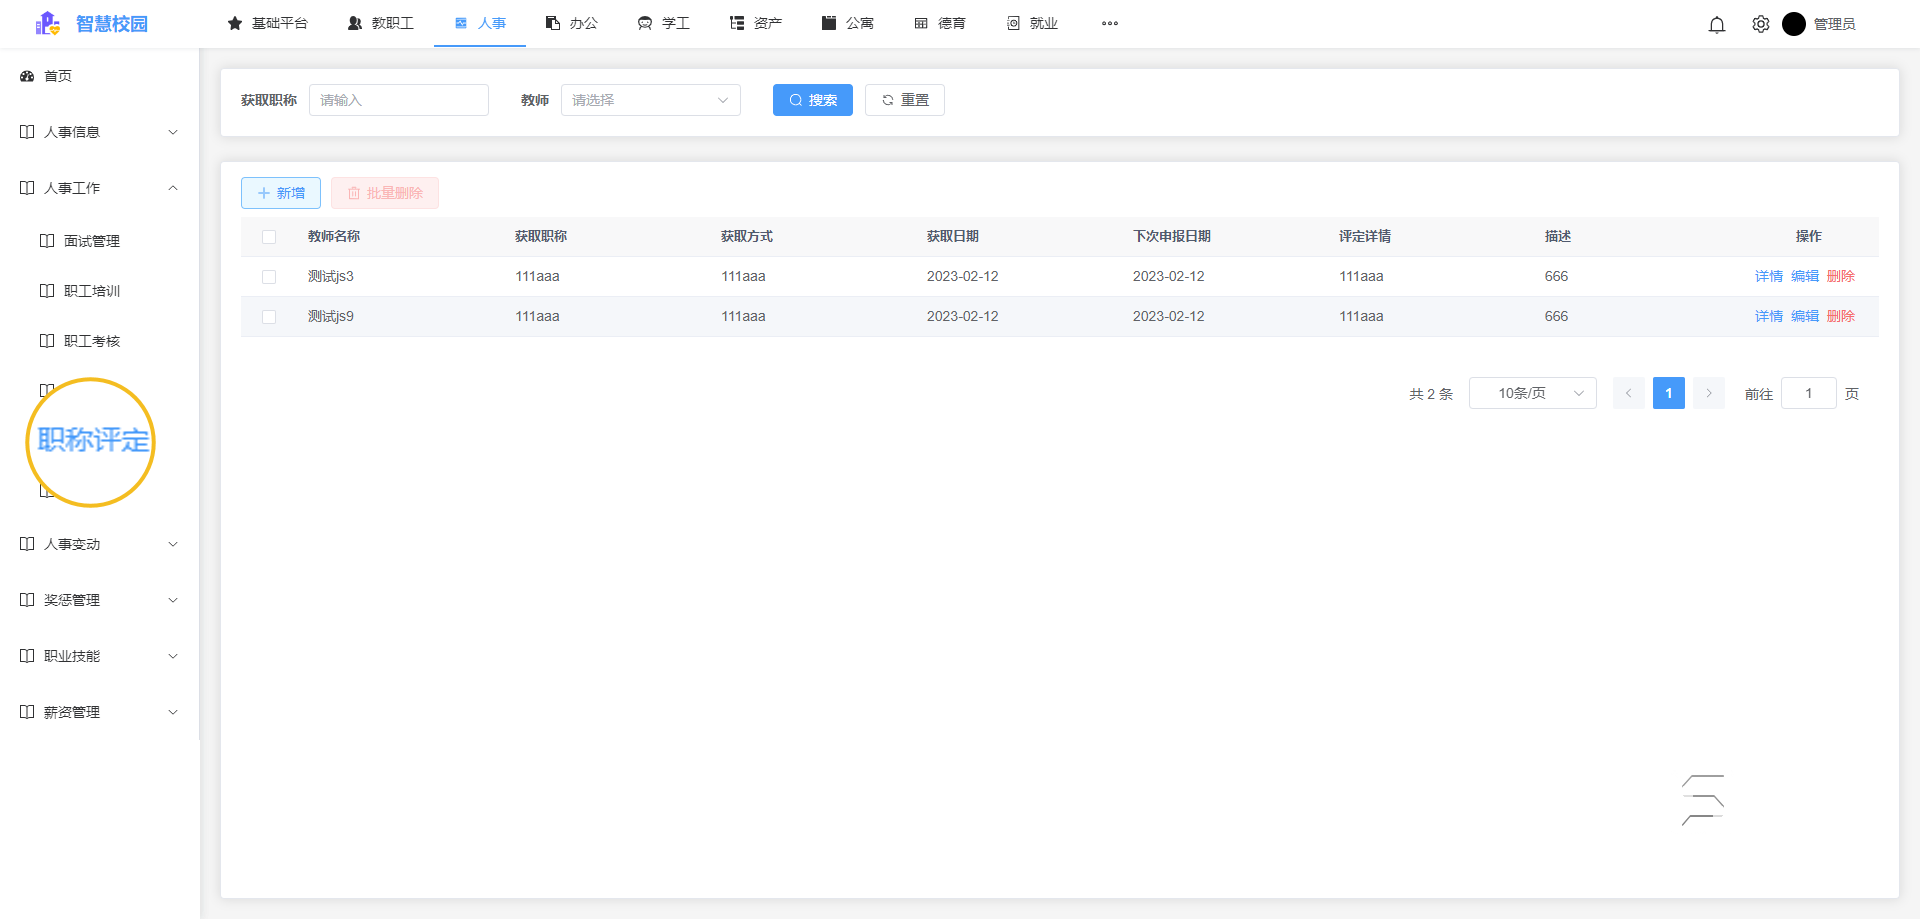Open the 教师 select dropdown
Image resolution: width=1920 pixels, height=919 pixels.
(x=650, y=100)
